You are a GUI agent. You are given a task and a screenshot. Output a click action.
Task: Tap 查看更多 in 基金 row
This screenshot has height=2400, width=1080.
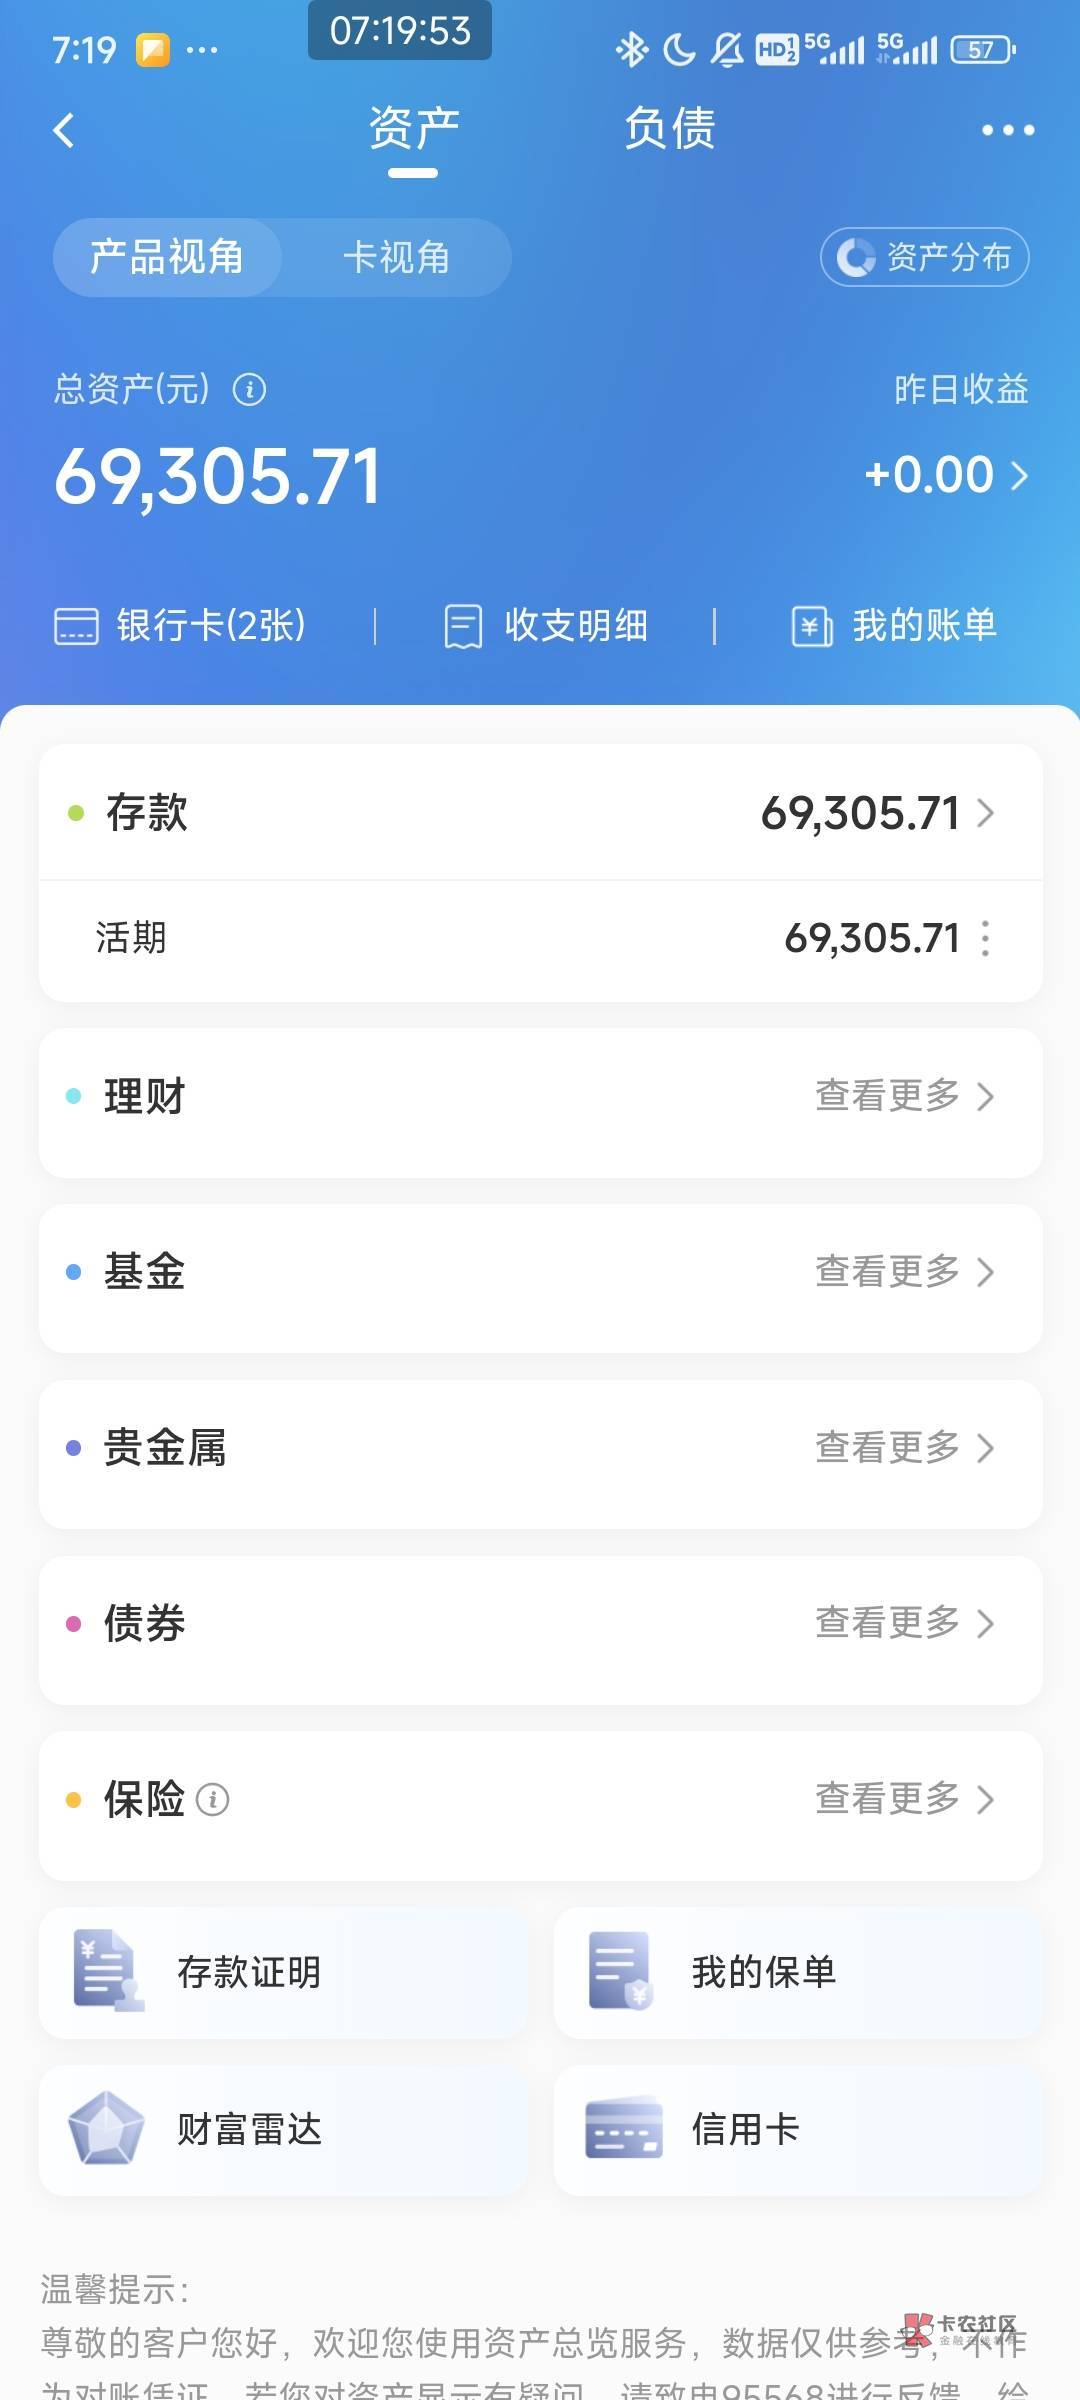903,1272
